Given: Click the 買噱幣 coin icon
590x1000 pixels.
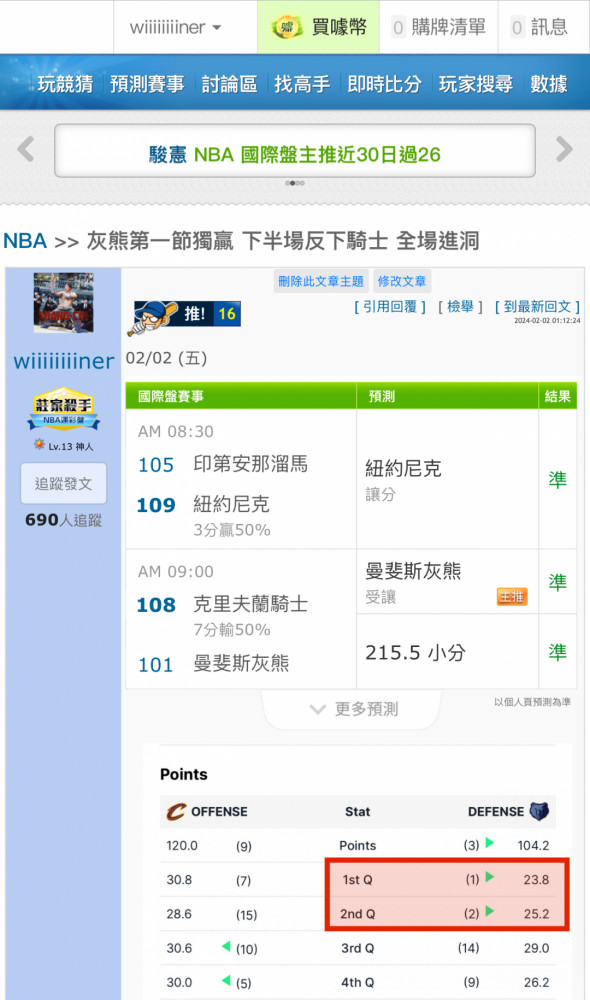Looking at the screenshot, I should (286, 27).
